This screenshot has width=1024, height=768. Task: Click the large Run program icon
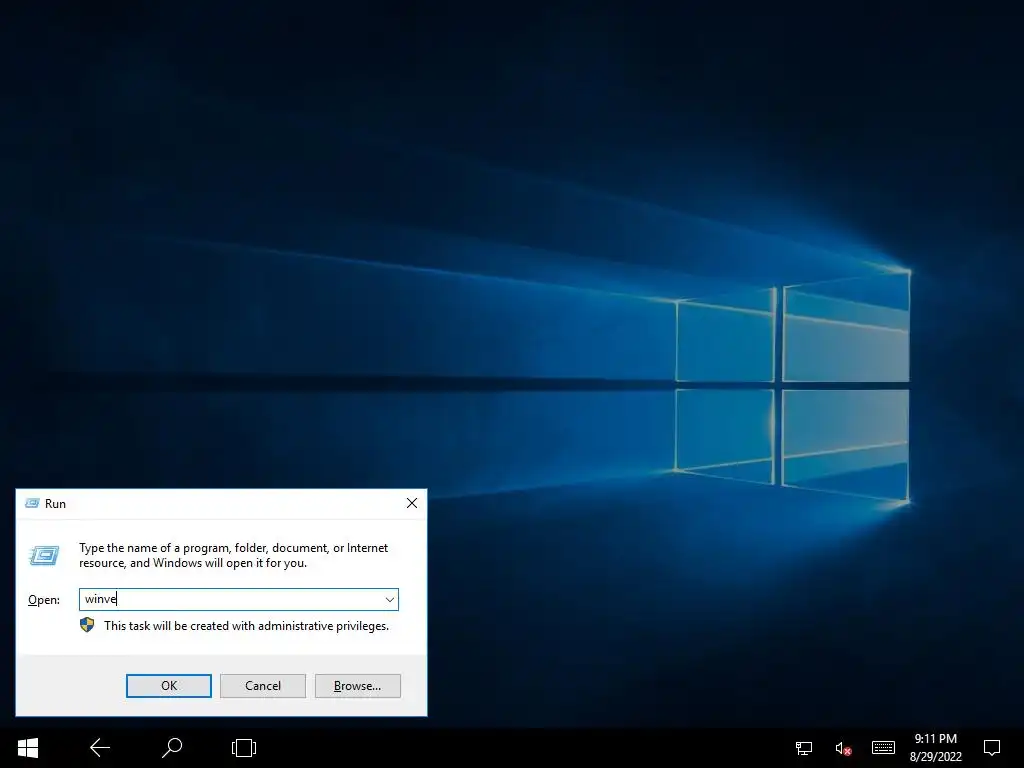click(x=44, y=555)
